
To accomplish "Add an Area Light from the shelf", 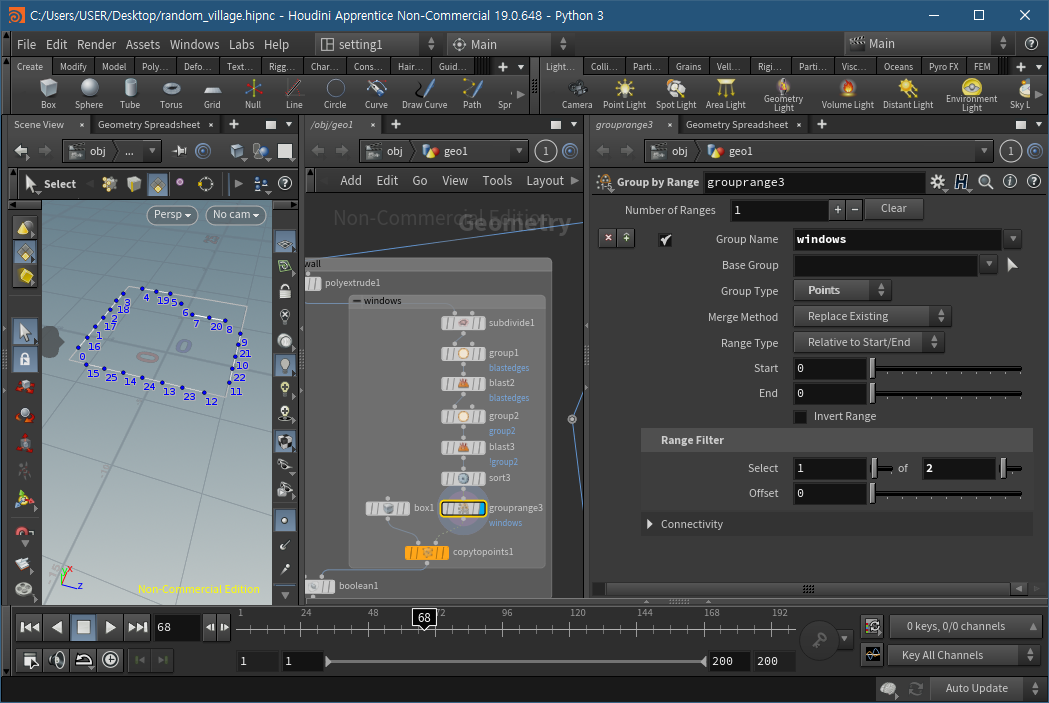I will [725, 93].
